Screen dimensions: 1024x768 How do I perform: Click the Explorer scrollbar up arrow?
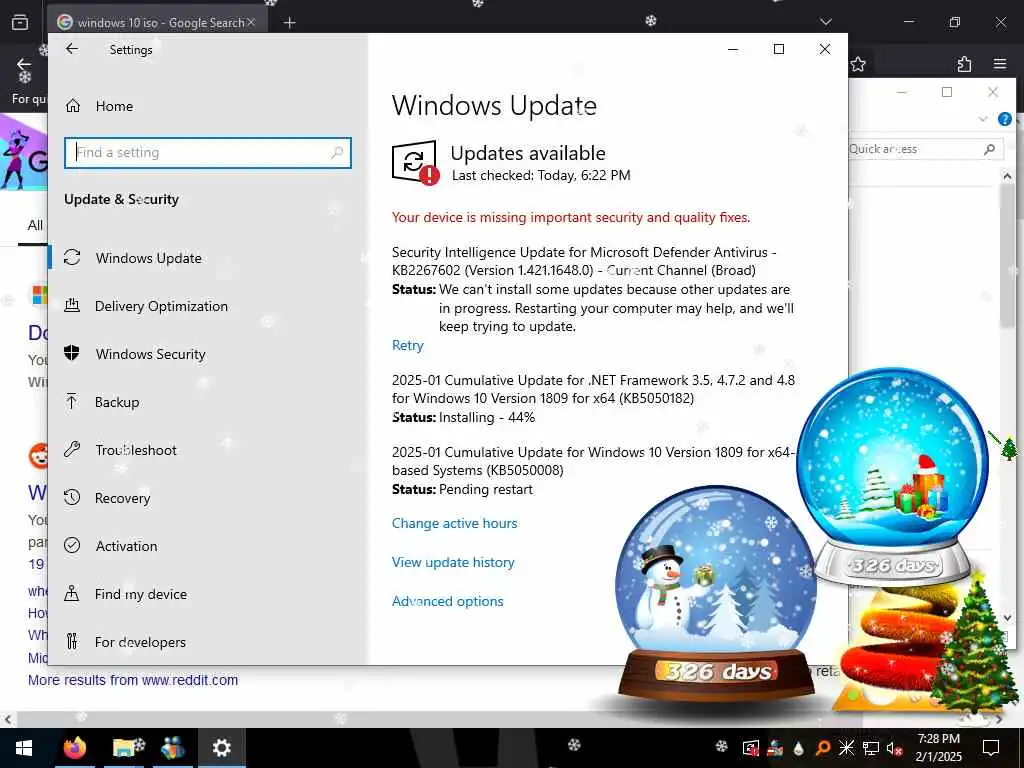click(1008, 176)
